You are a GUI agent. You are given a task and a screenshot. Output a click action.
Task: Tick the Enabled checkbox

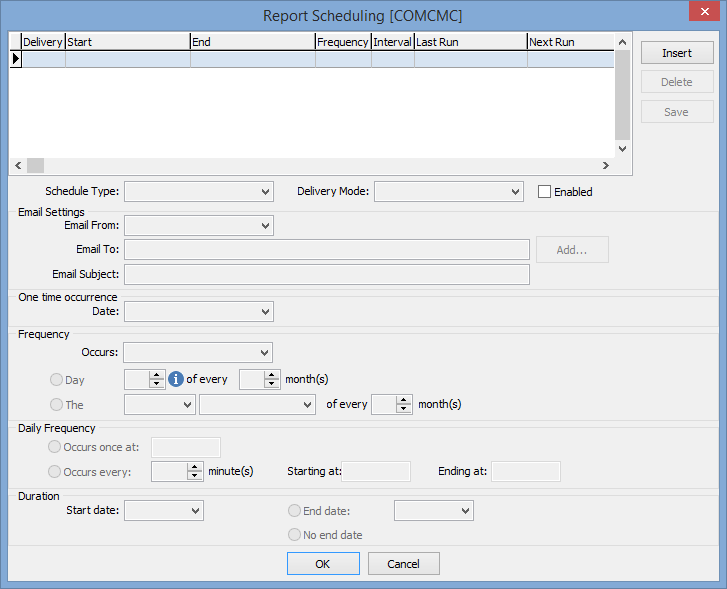click(544, 192)
